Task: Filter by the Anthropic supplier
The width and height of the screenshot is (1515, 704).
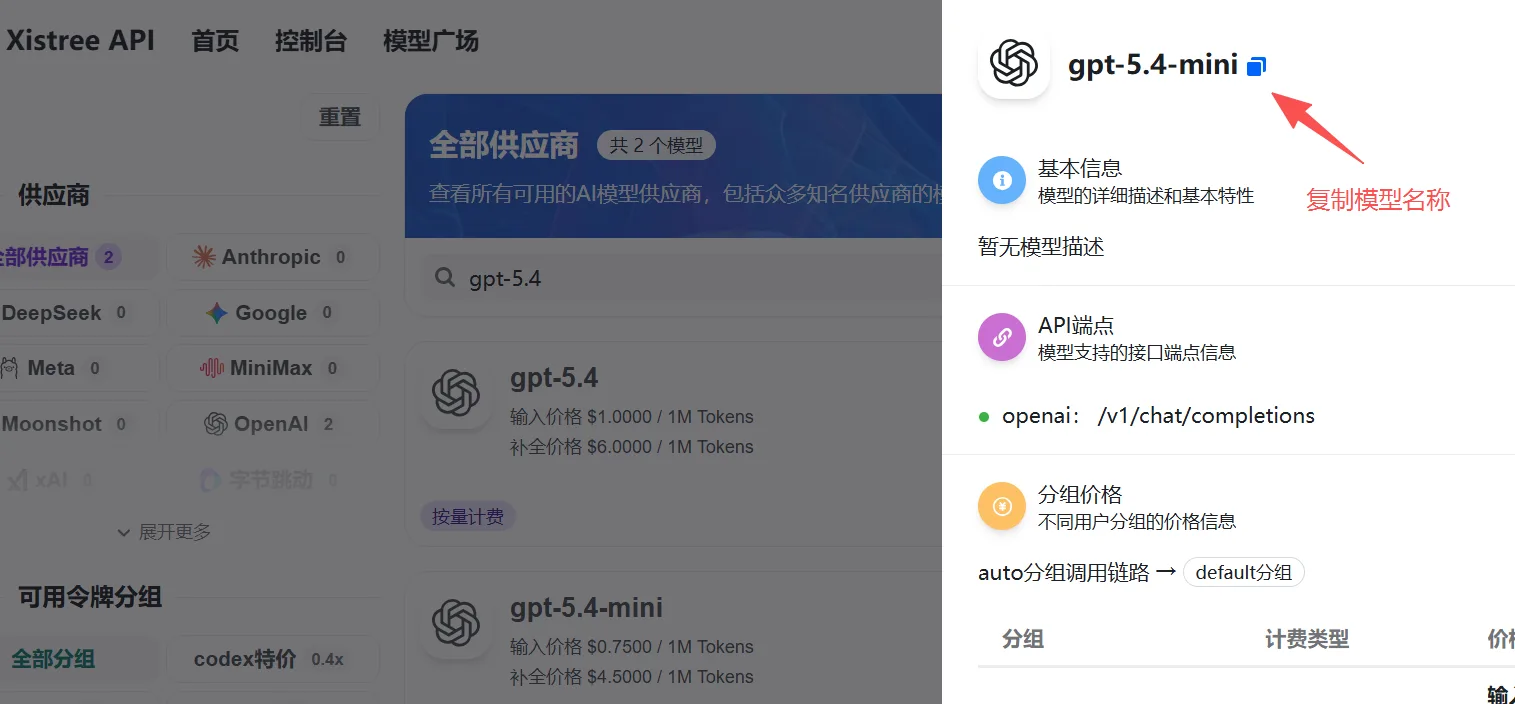Action: [x=273, y=257]
